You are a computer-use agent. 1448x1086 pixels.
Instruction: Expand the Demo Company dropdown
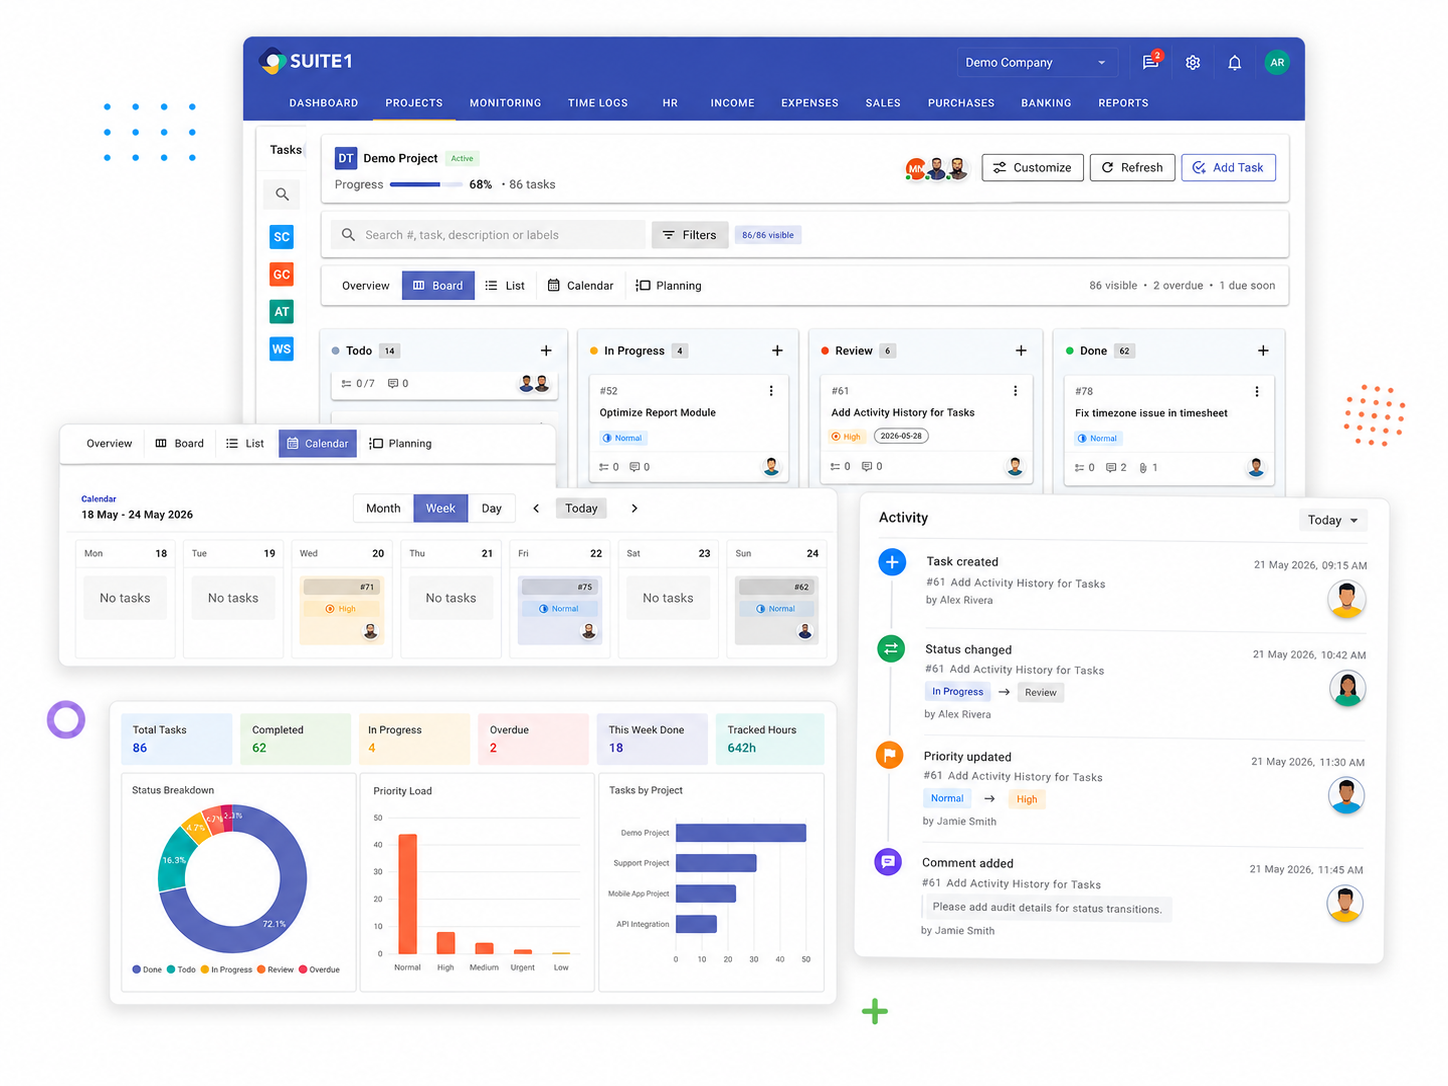coord(1035,62)
